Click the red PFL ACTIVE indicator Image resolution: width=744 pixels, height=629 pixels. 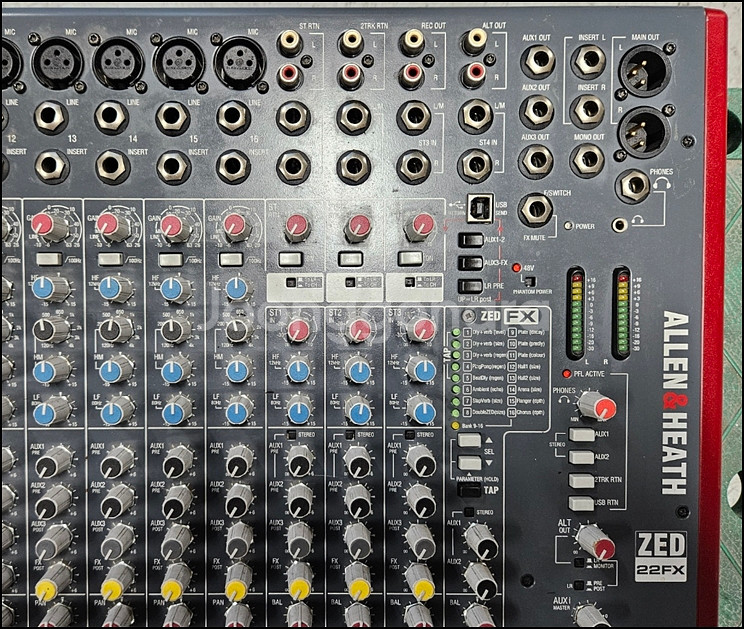pyautogui.click(x=566, y=374)
